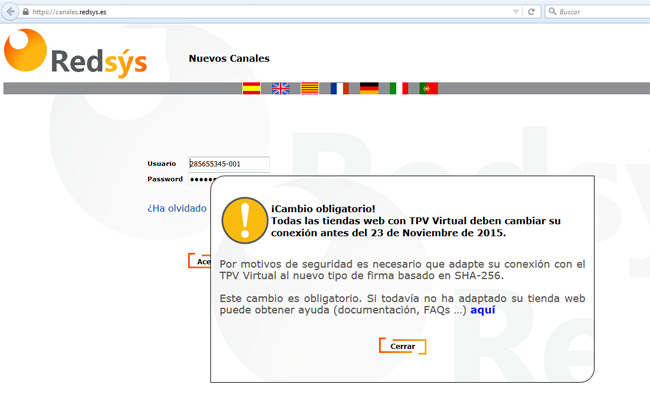Go back with the browser back arrow

tap(10, 11)
